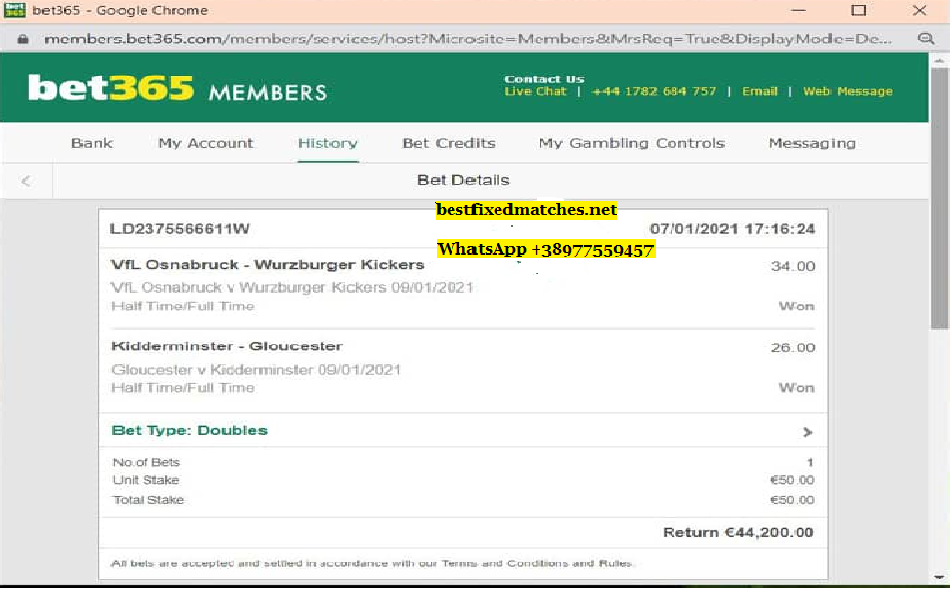Click VfL Osnabruck - Wurzburger Kickers heading
Image resolution: width=950 pixels, height=589 pixels.
click(267, 265)
